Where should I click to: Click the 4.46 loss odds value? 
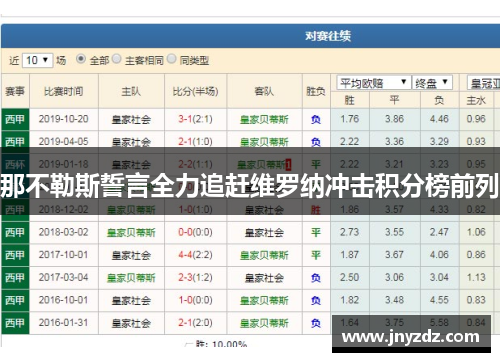pyautogui.click(x=439, y=119)
